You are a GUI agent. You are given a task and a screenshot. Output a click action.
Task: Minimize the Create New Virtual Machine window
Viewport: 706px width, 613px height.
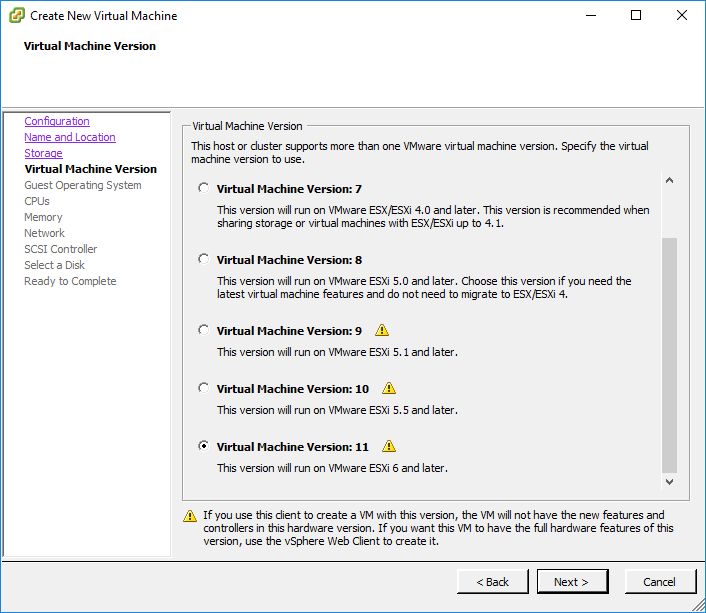coord(591,15)
